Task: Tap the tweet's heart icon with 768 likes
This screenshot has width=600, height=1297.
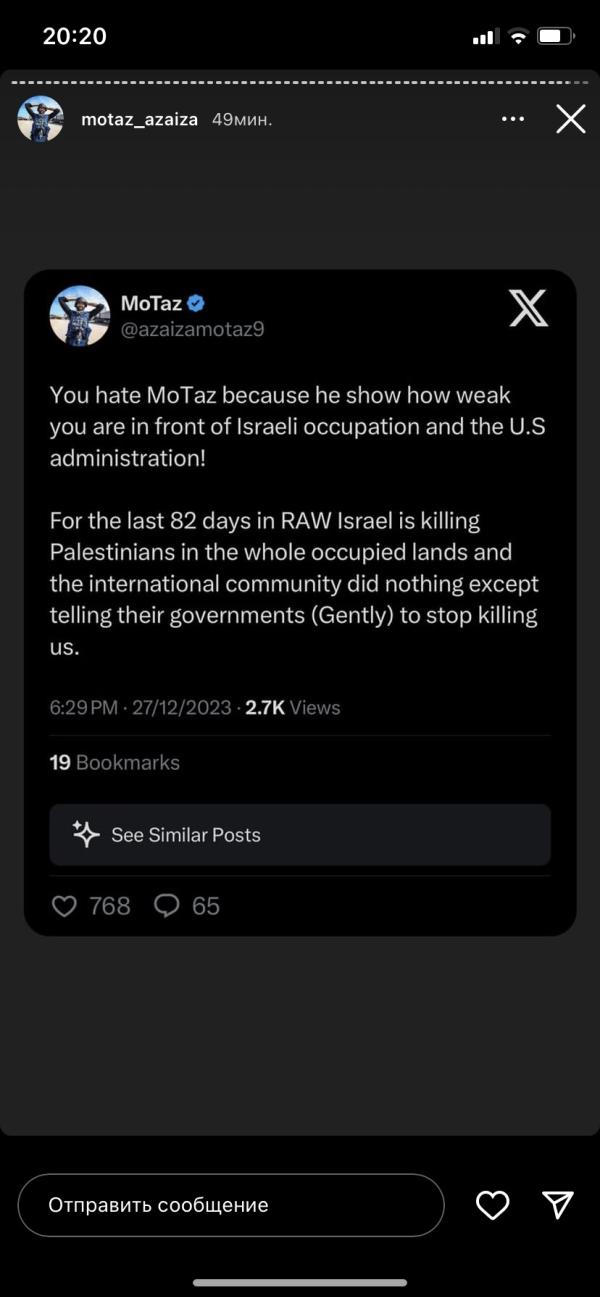Action: (64, 906)
